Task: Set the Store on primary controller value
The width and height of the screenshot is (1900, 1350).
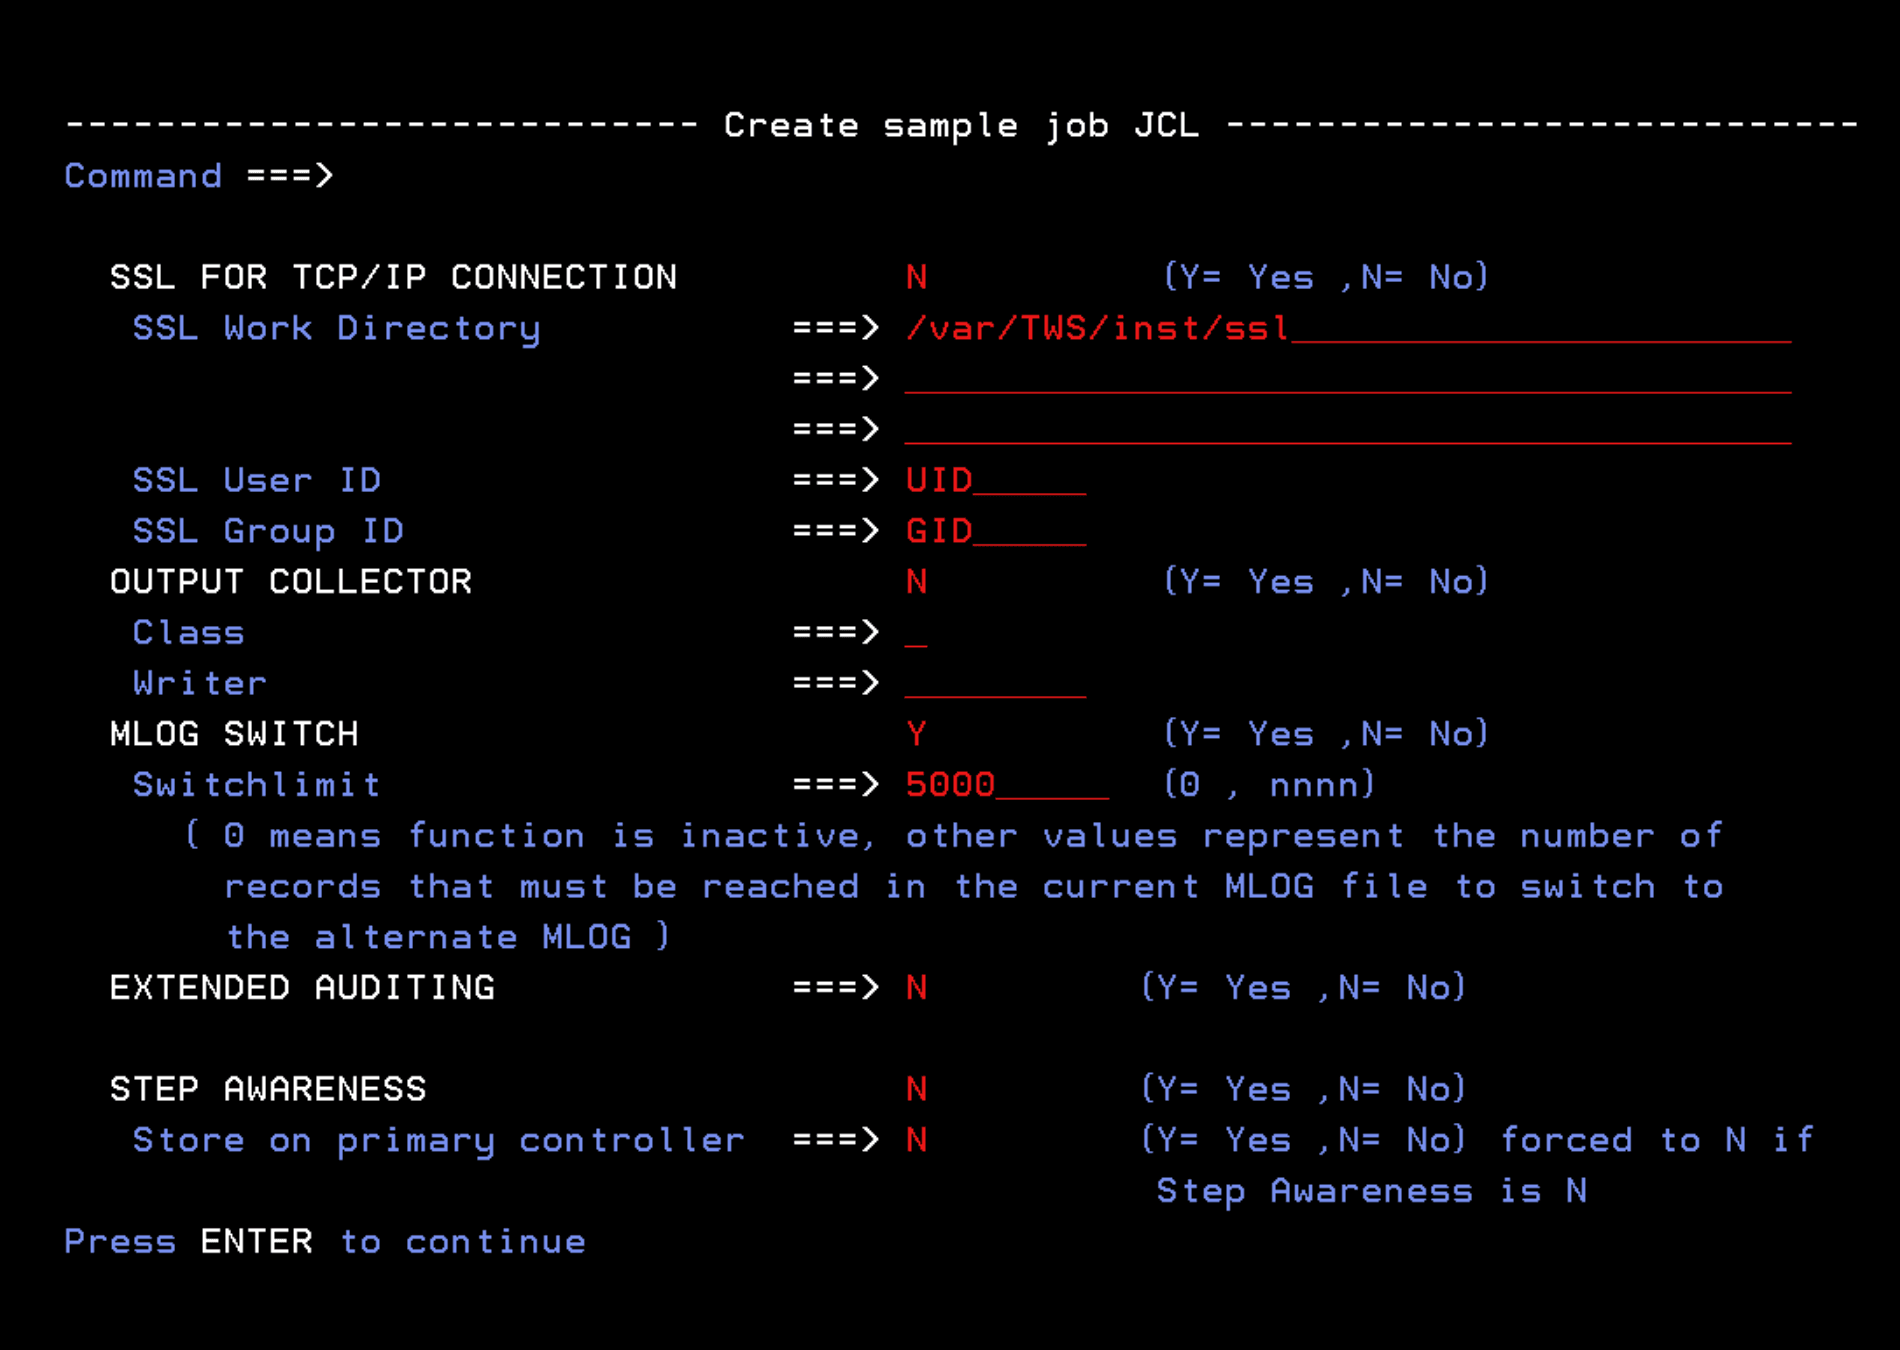Action: click(916, 1140)
